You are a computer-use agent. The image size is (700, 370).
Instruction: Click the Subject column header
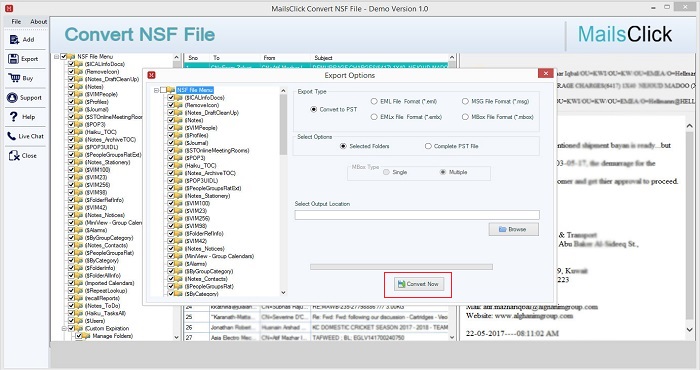(x=379, y=58)
